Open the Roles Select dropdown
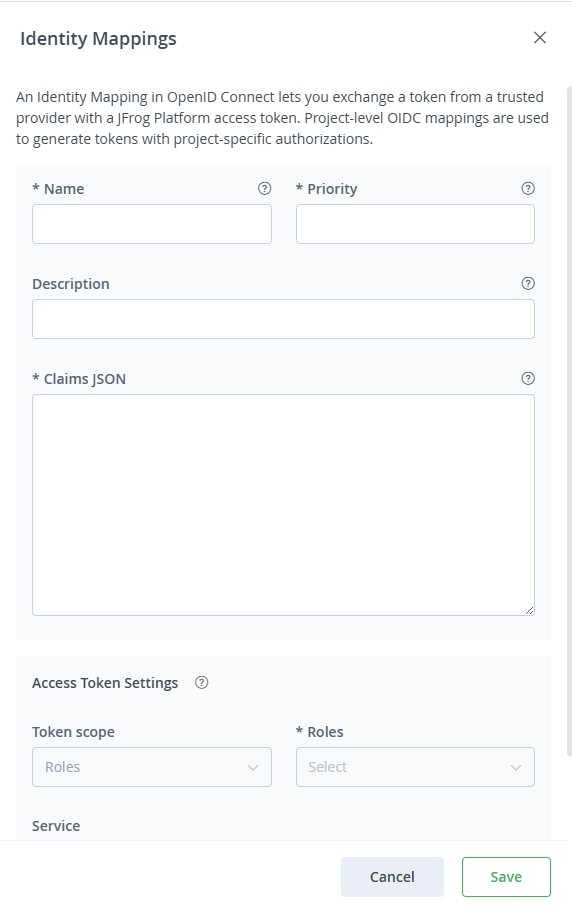The width and height of the screenshot is (572, 910). click(x=415, y=767)
